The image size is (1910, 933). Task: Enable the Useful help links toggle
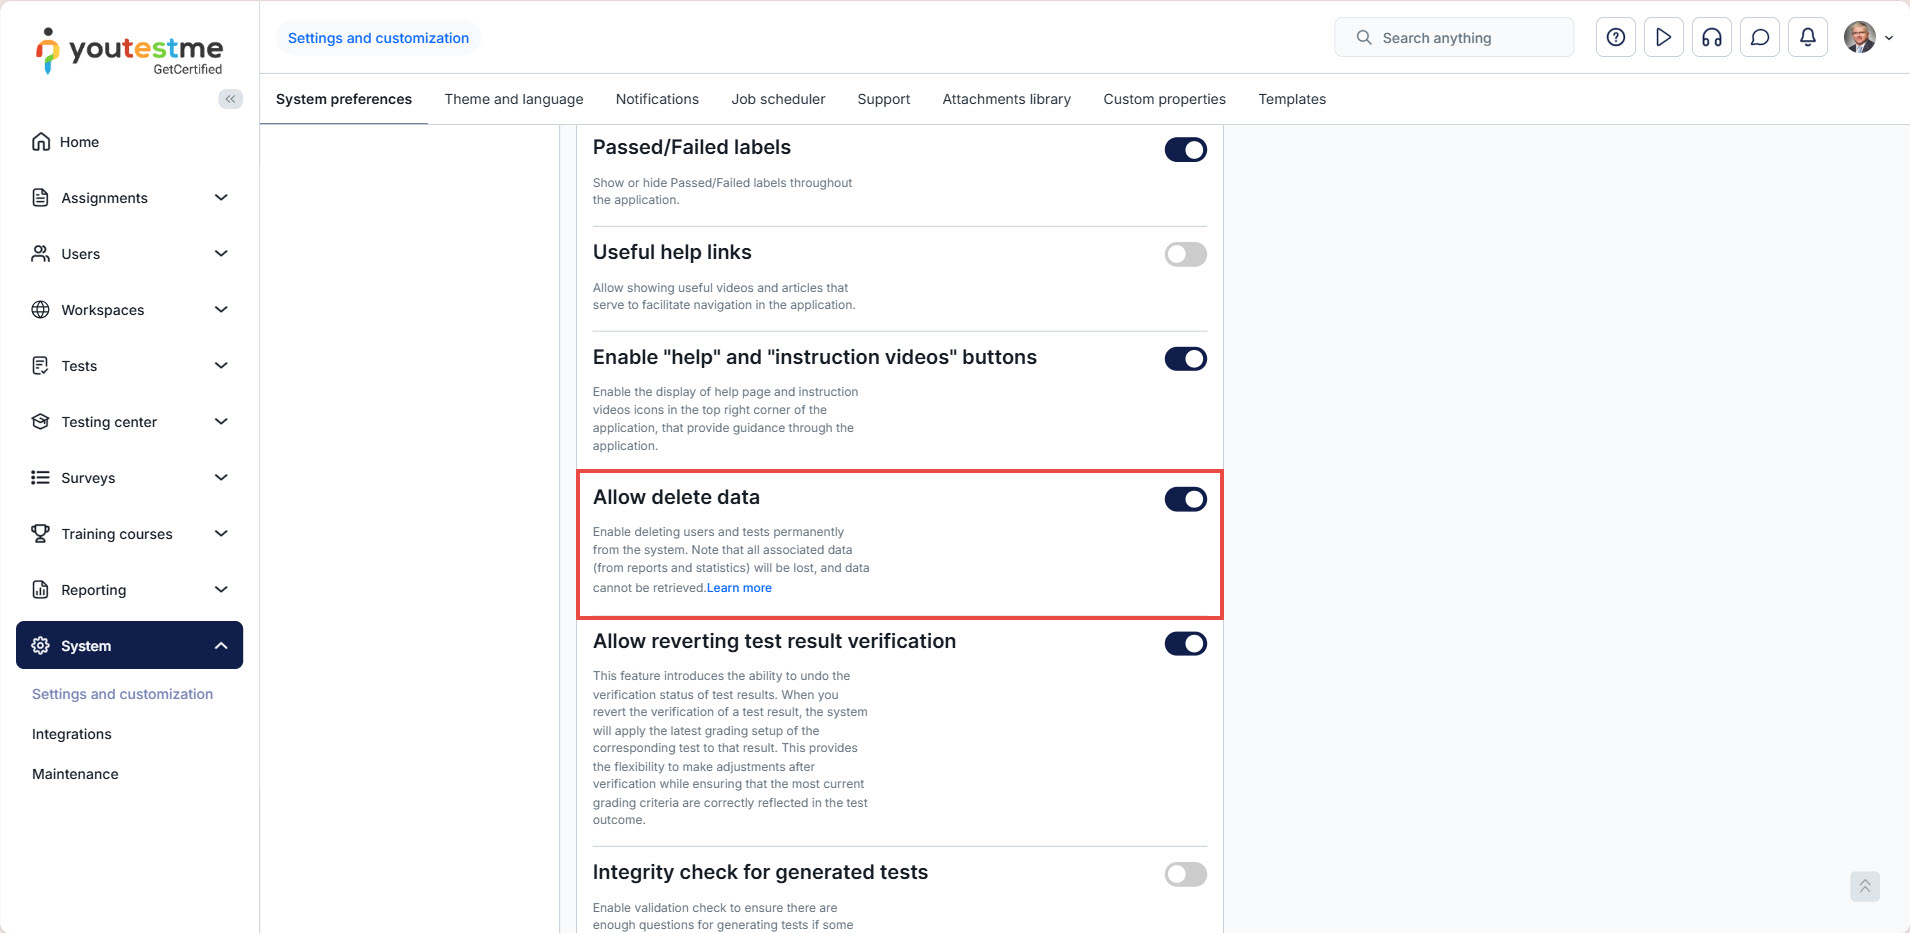click(x=1185, y=255)
